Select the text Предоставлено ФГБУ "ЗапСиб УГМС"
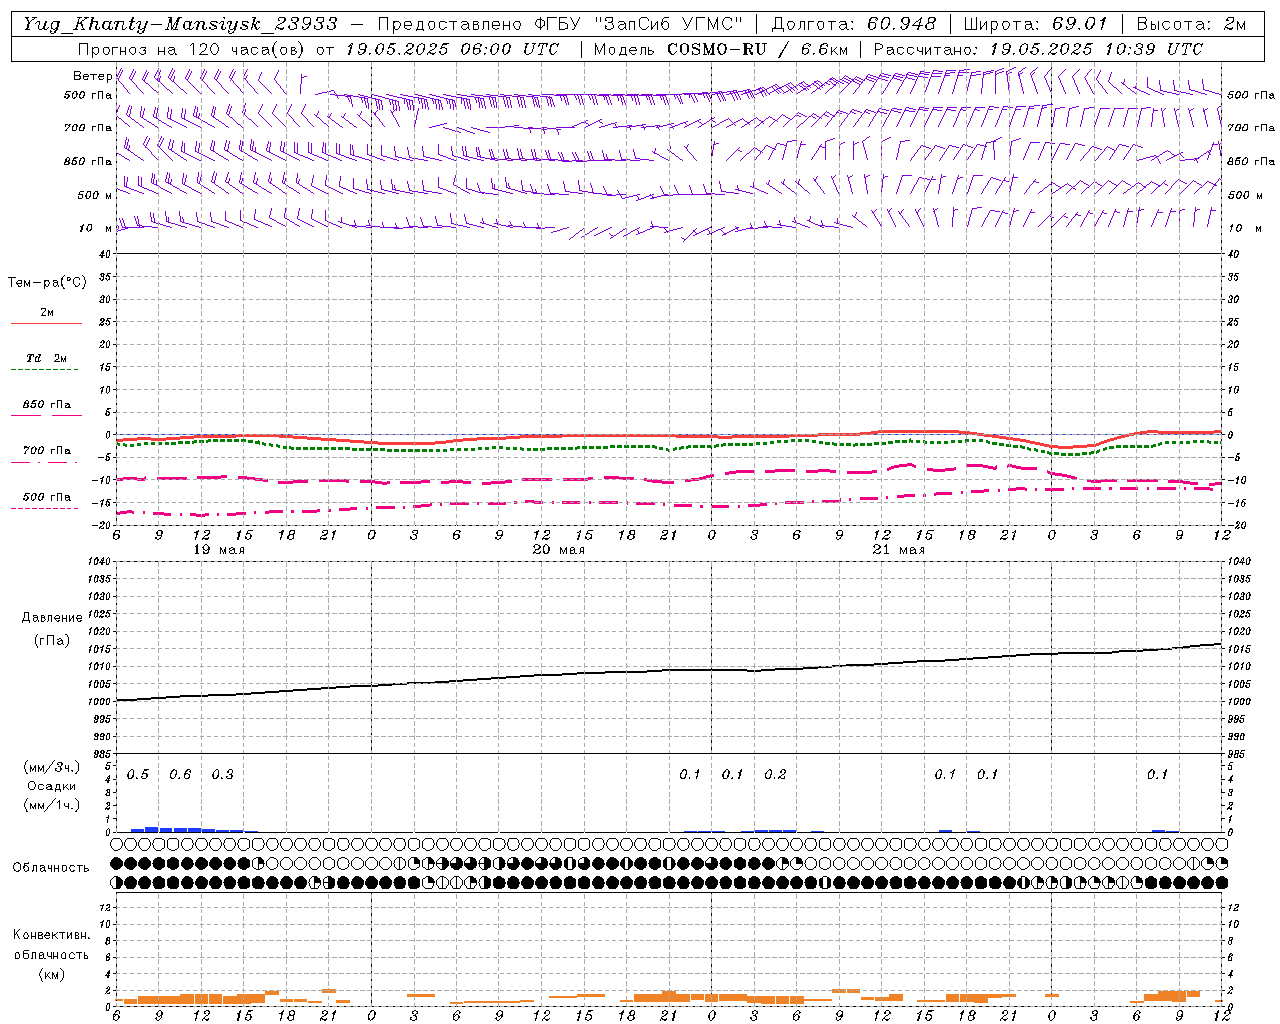The width and height of the screenshot is (1280, 1024). point(560,24)
